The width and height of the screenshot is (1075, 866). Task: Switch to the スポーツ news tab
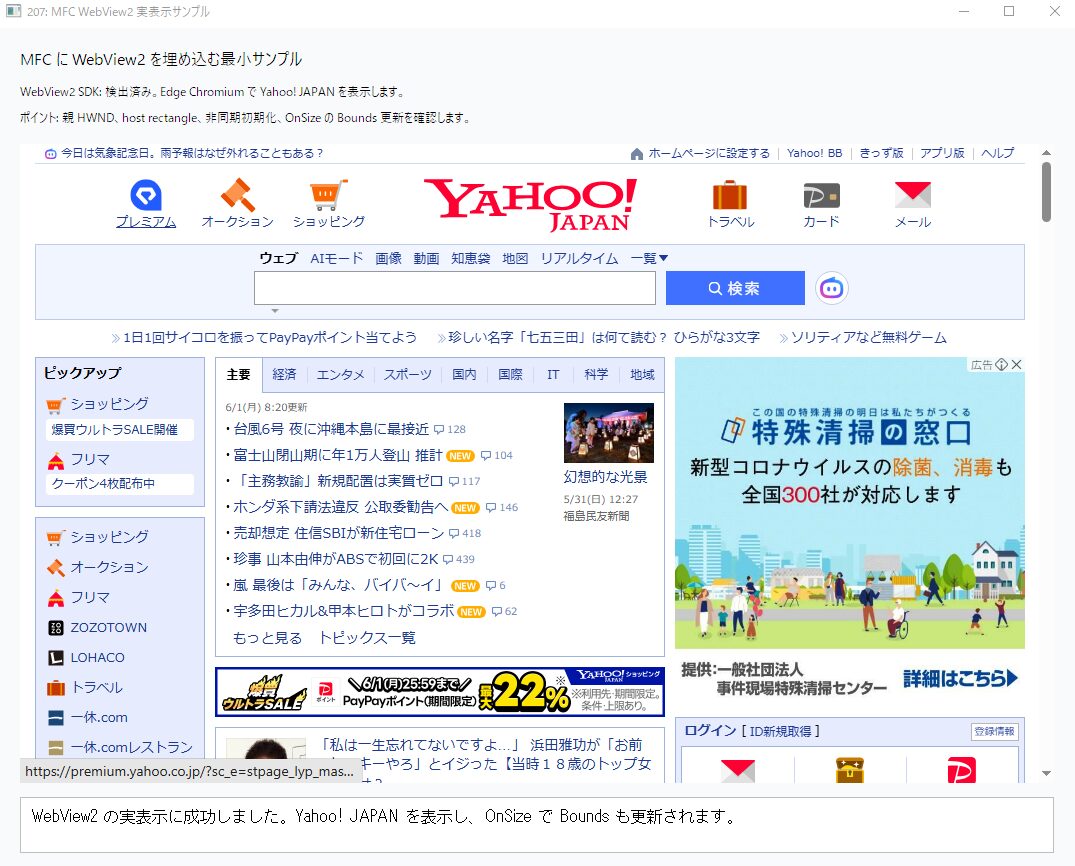pos(407,374)
